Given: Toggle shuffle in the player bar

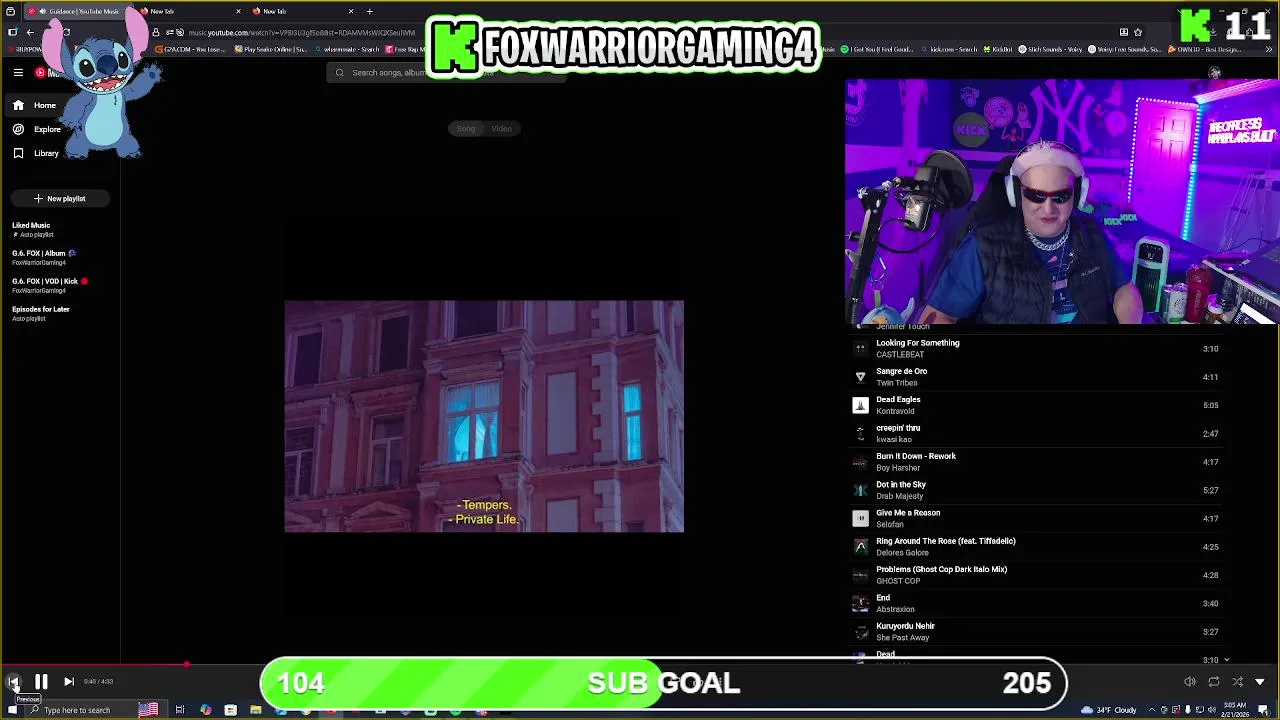Looking at the screenshot, I should [x=1237, y=682].
